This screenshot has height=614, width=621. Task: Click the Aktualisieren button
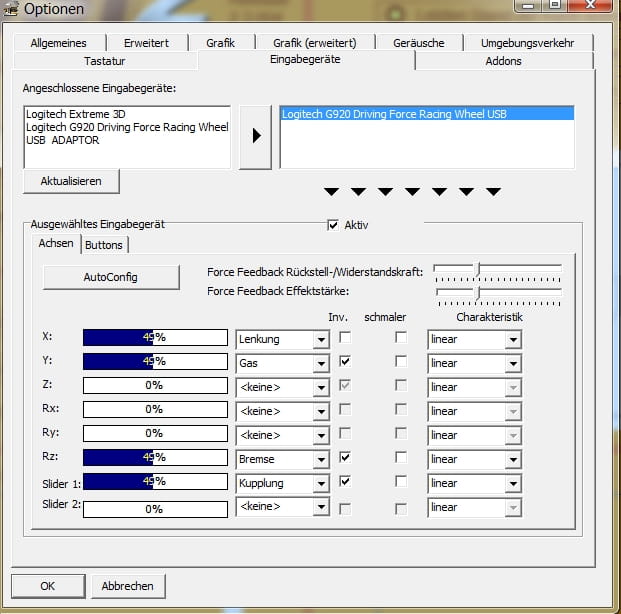tap(71, 181)
